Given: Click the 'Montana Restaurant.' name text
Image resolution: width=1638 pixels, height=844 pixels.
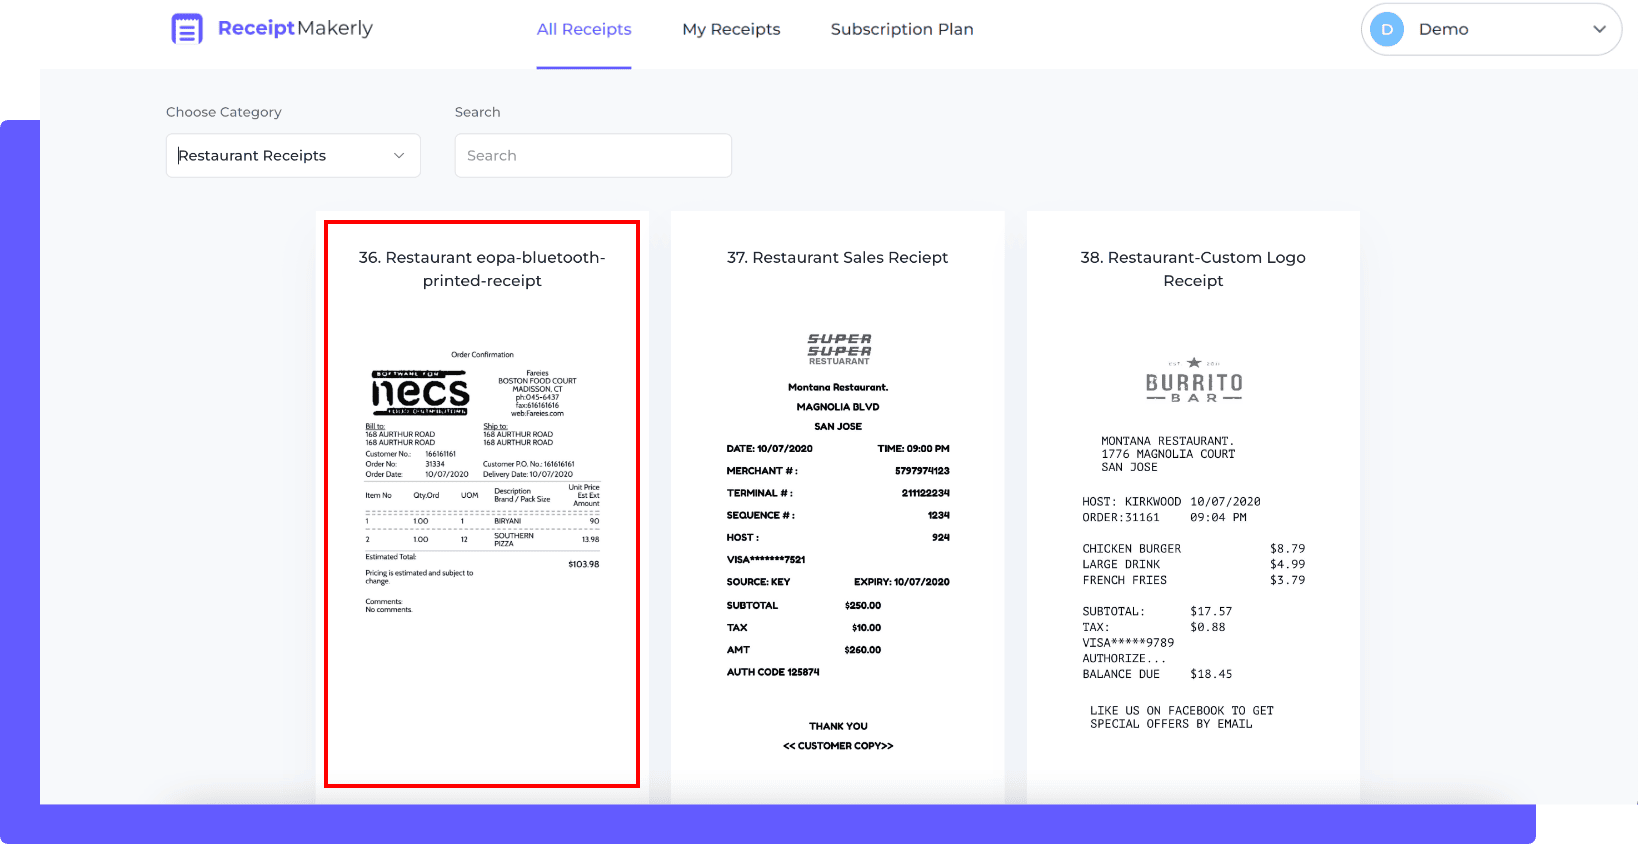Looking at the screenshot, I should [838, 387].
